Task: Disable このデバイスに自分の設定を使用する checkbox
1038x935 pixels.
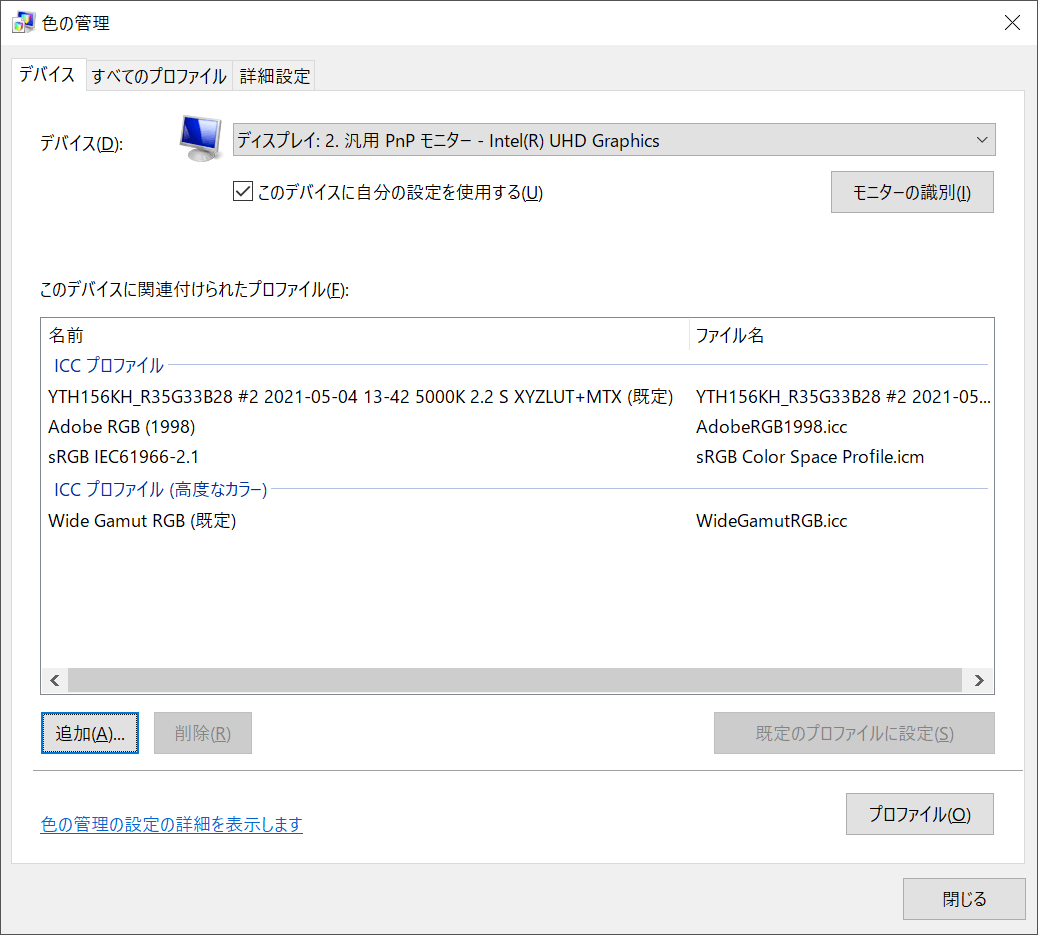Action: pos(243,191)
